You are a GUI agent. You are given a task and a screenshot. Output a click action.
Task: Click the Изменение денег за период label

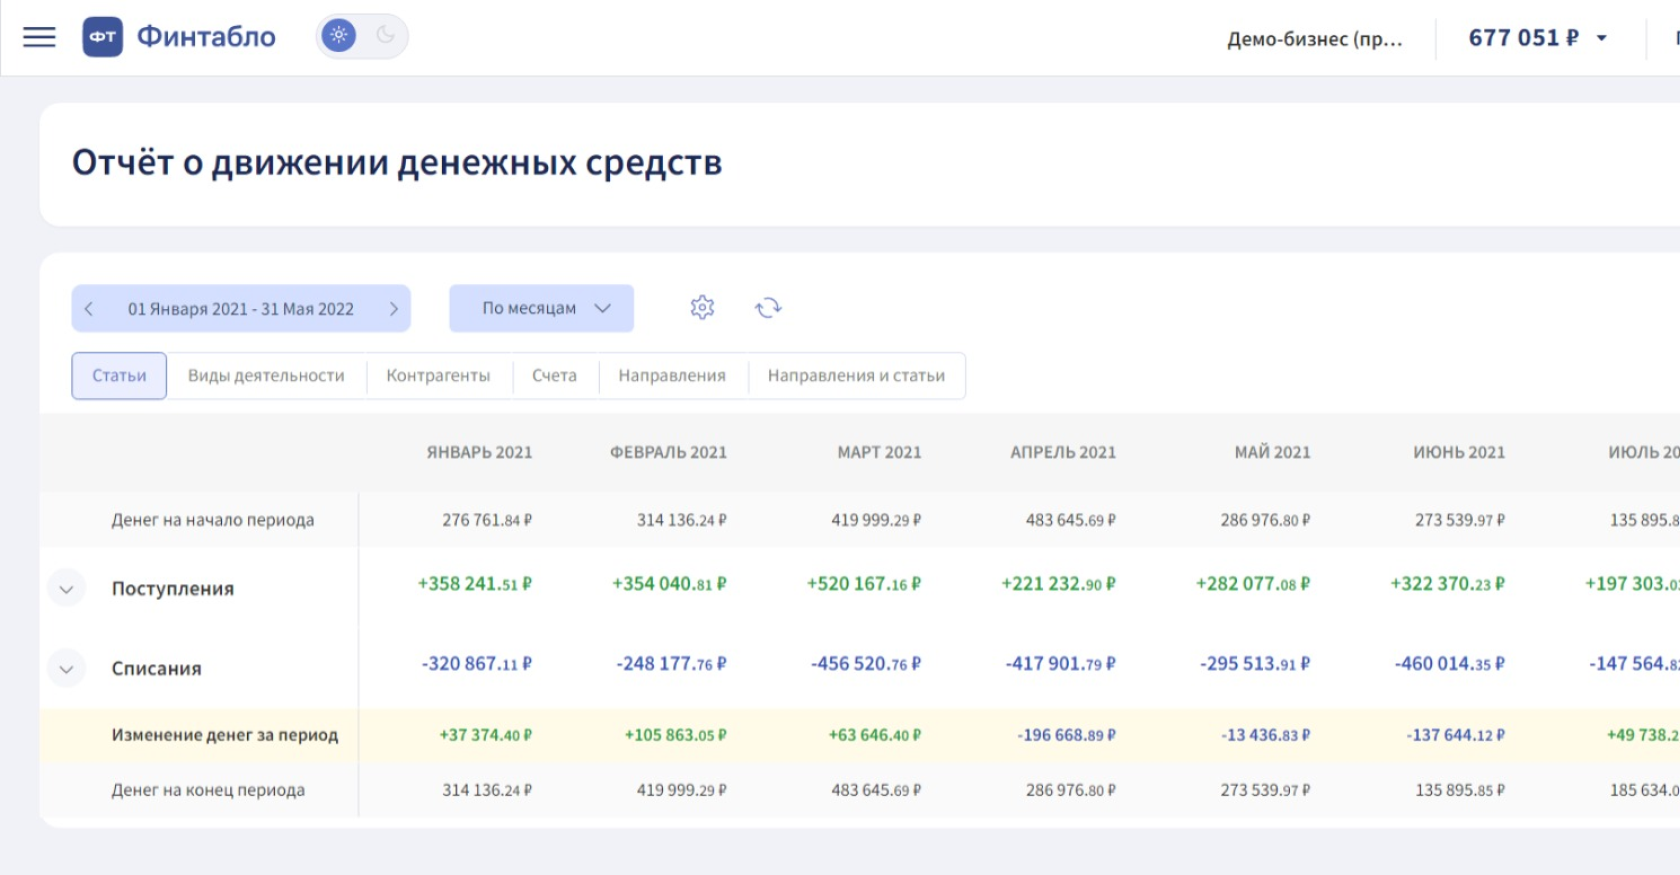click(x=225, y=735)
